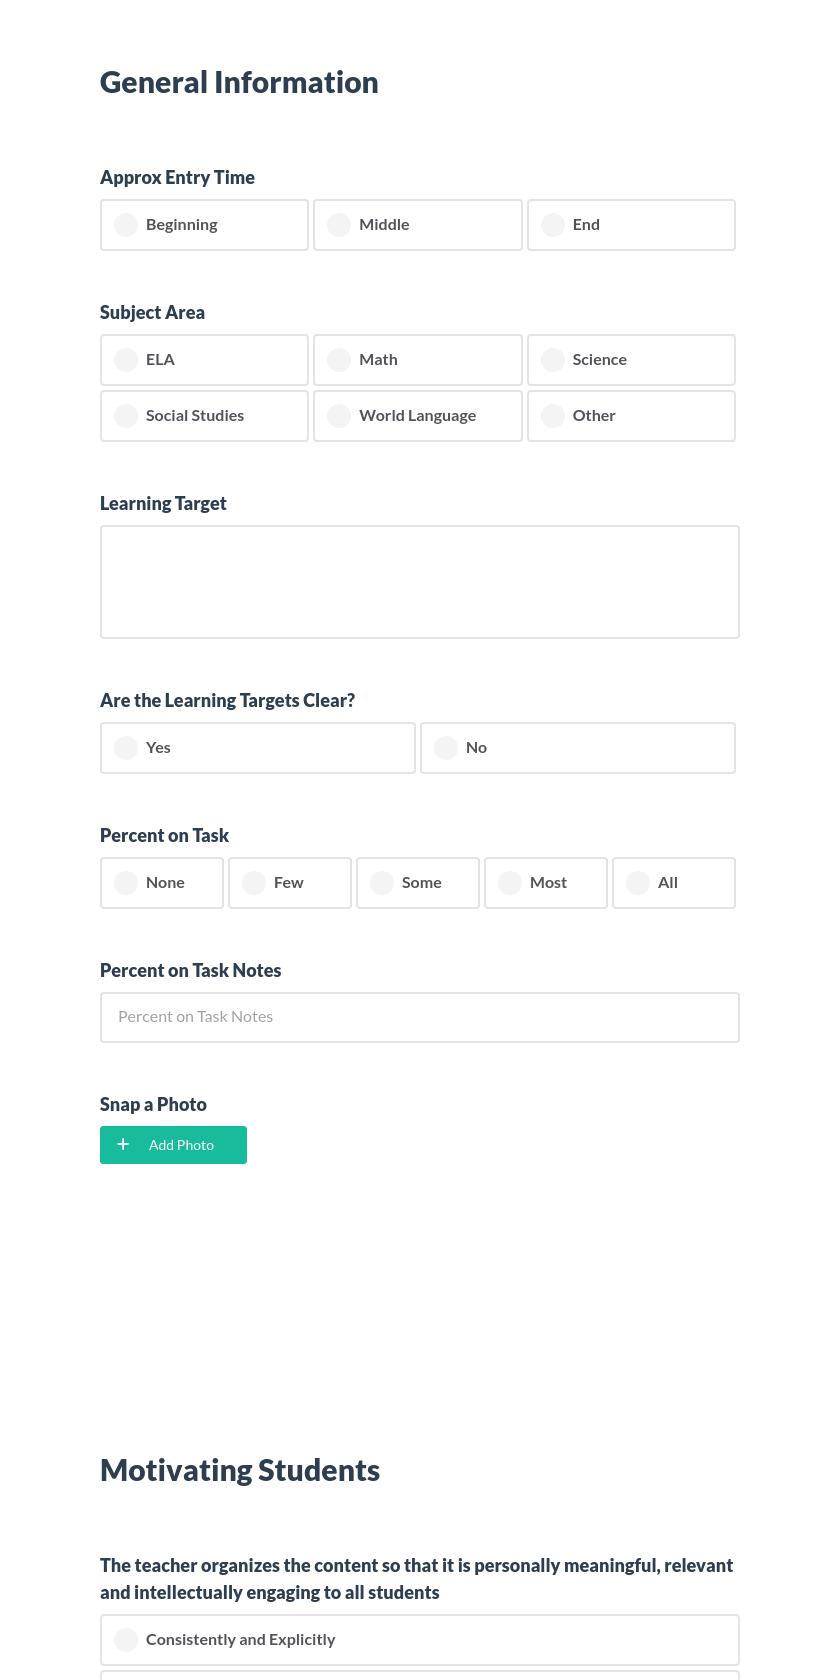Select Other under Subject Area
The height and width of the screenshot is (1680, 840).
(x=631, y=415)
